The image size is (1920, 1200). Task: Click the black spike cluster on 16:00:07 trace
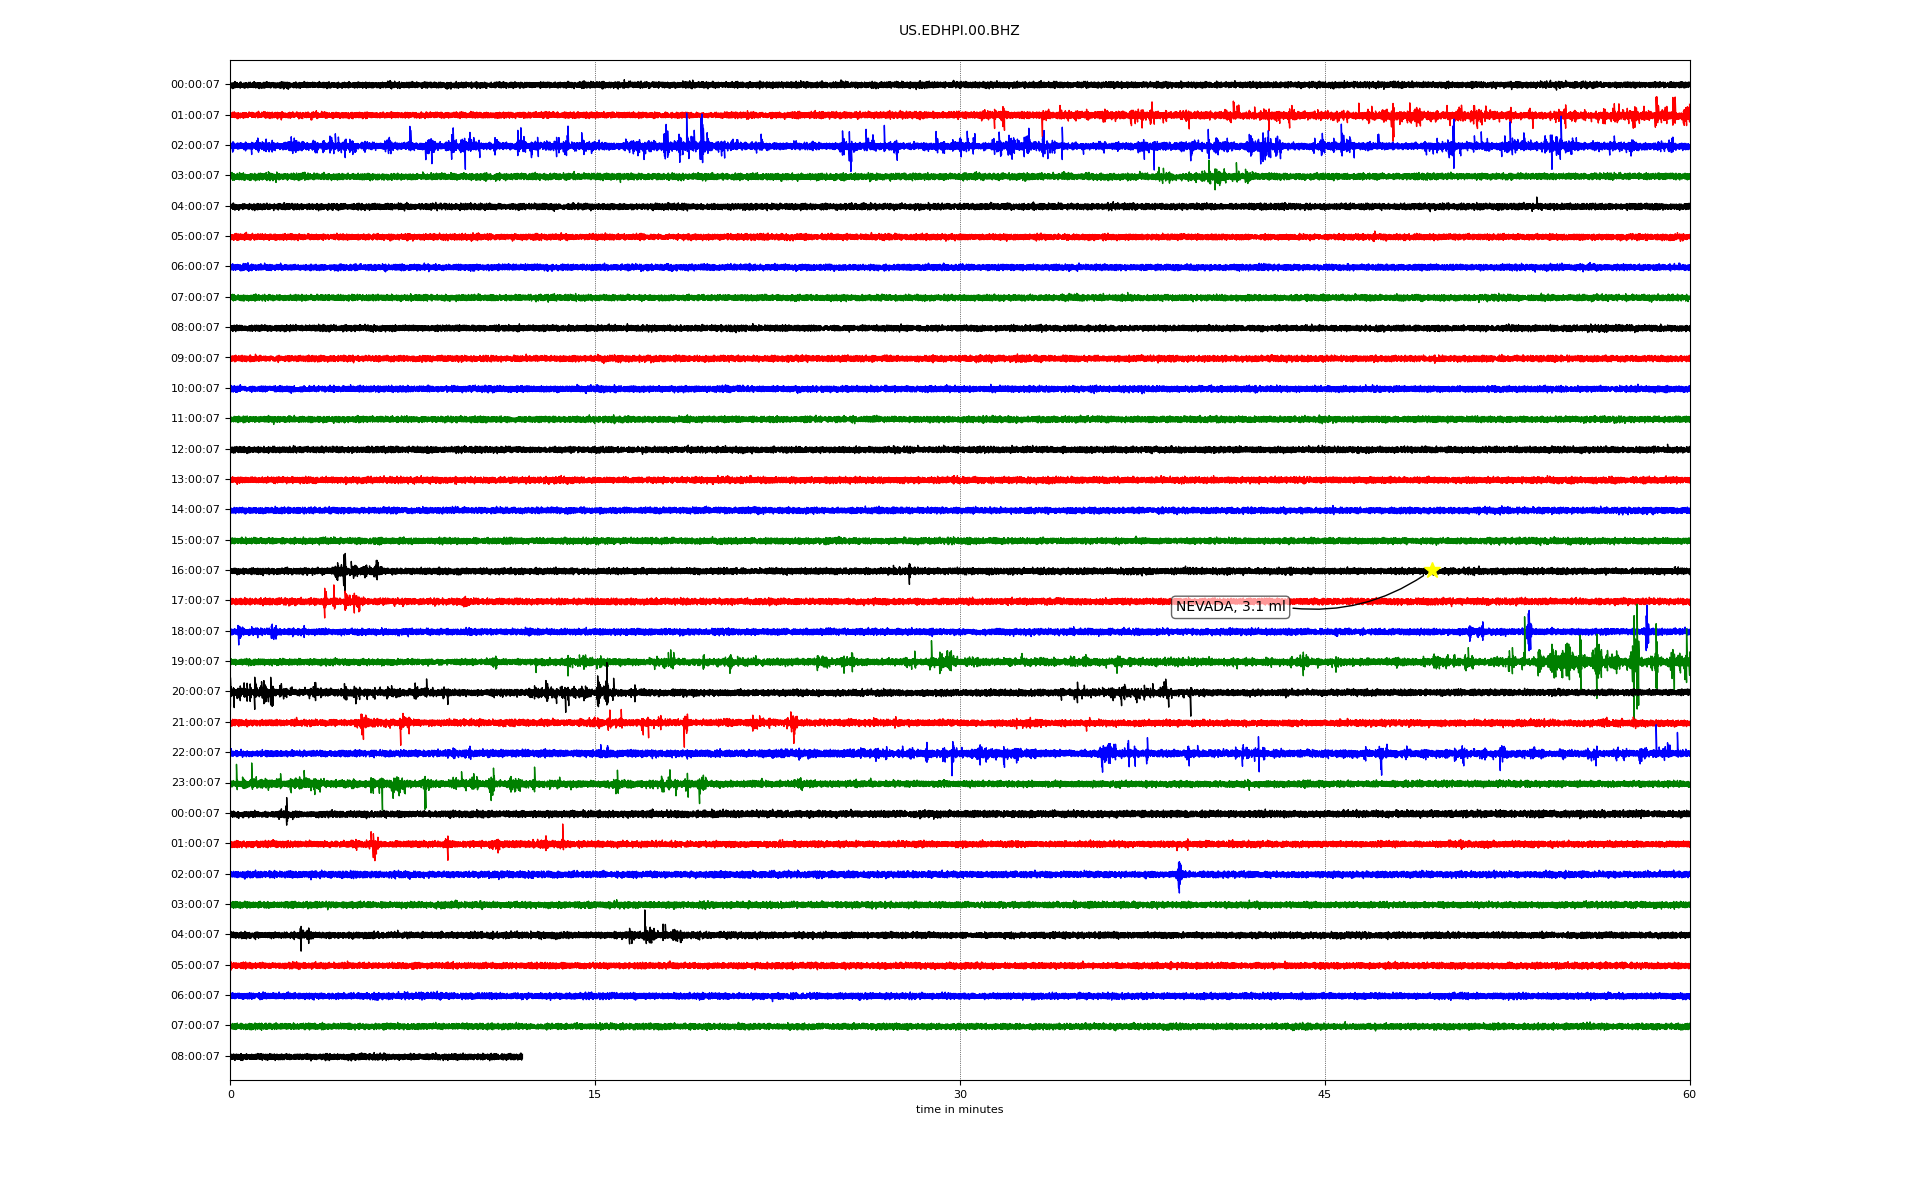[x=345, y=570]
